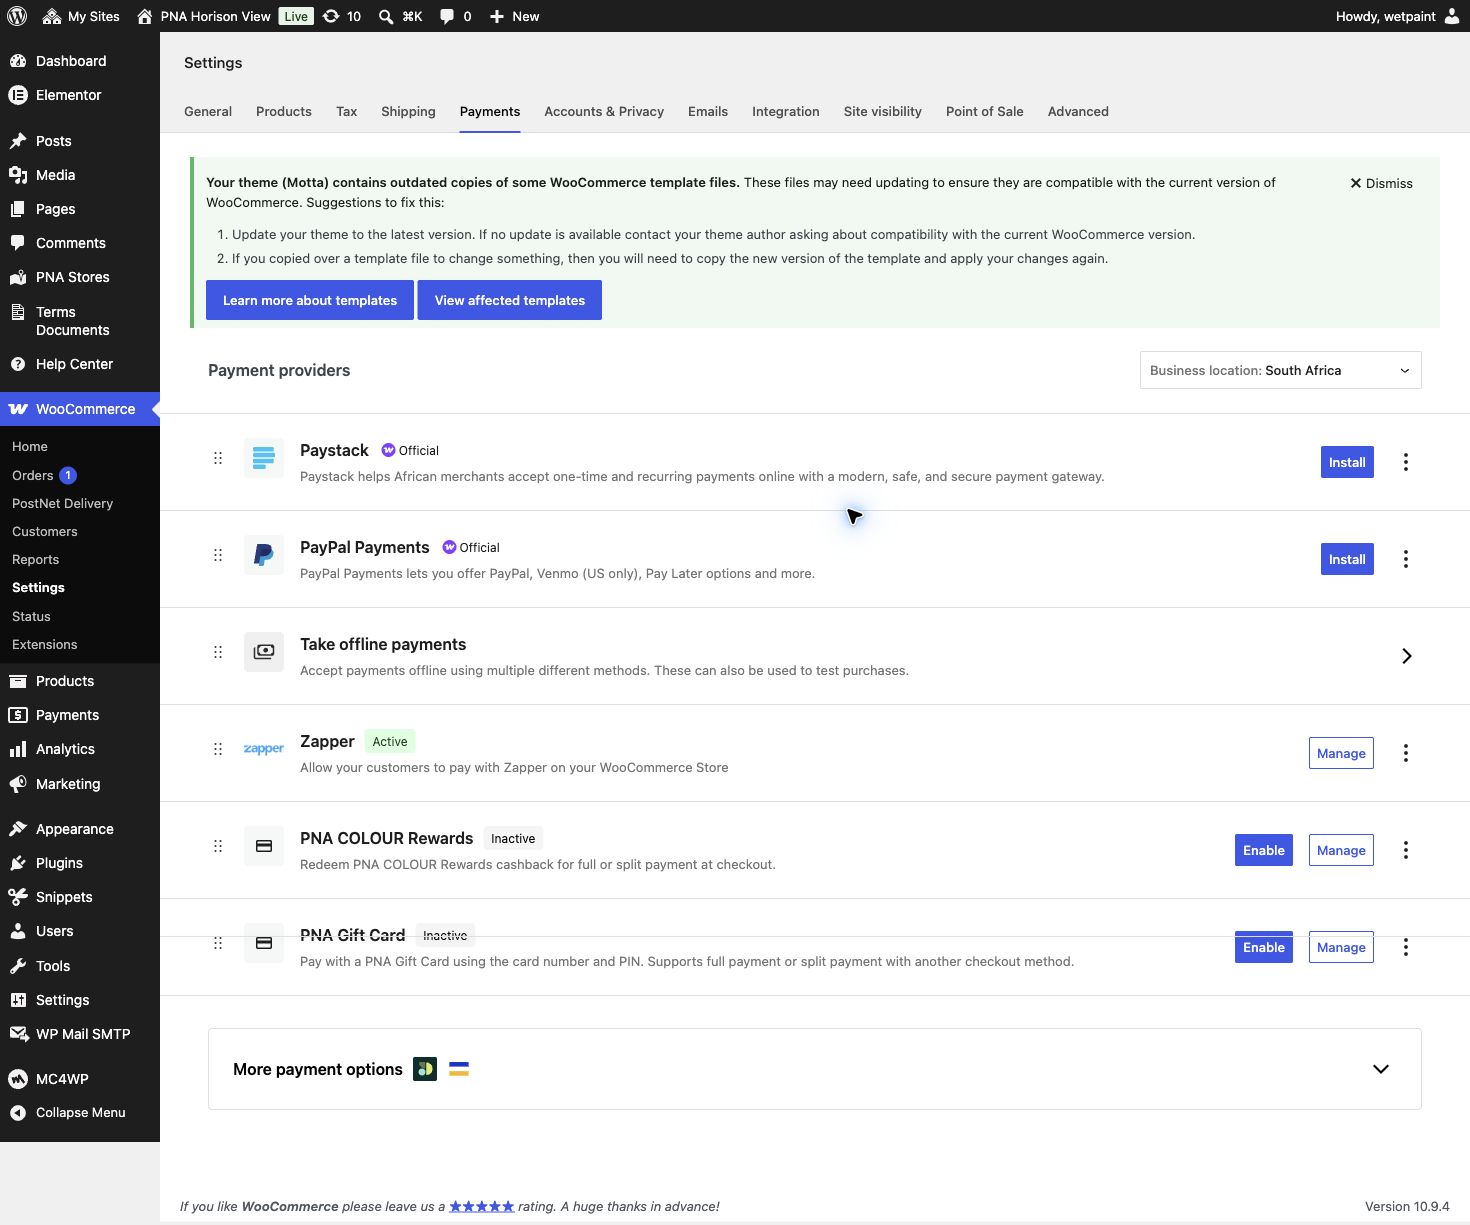Switch to the General settings tab
Image resolution: width=1470 pixels, height=1225 pixels.
208,111
